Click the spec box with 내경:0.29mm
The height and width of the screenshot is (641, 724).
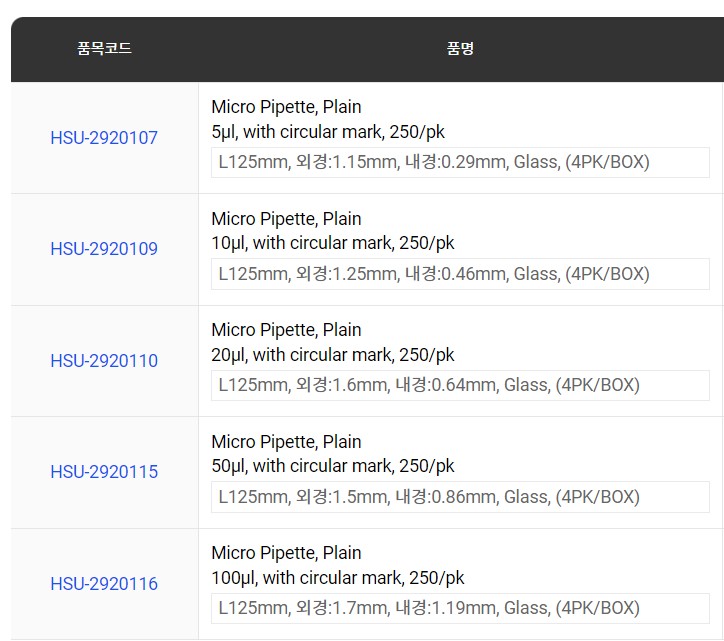pyautogui.click(x=460, y=162)
